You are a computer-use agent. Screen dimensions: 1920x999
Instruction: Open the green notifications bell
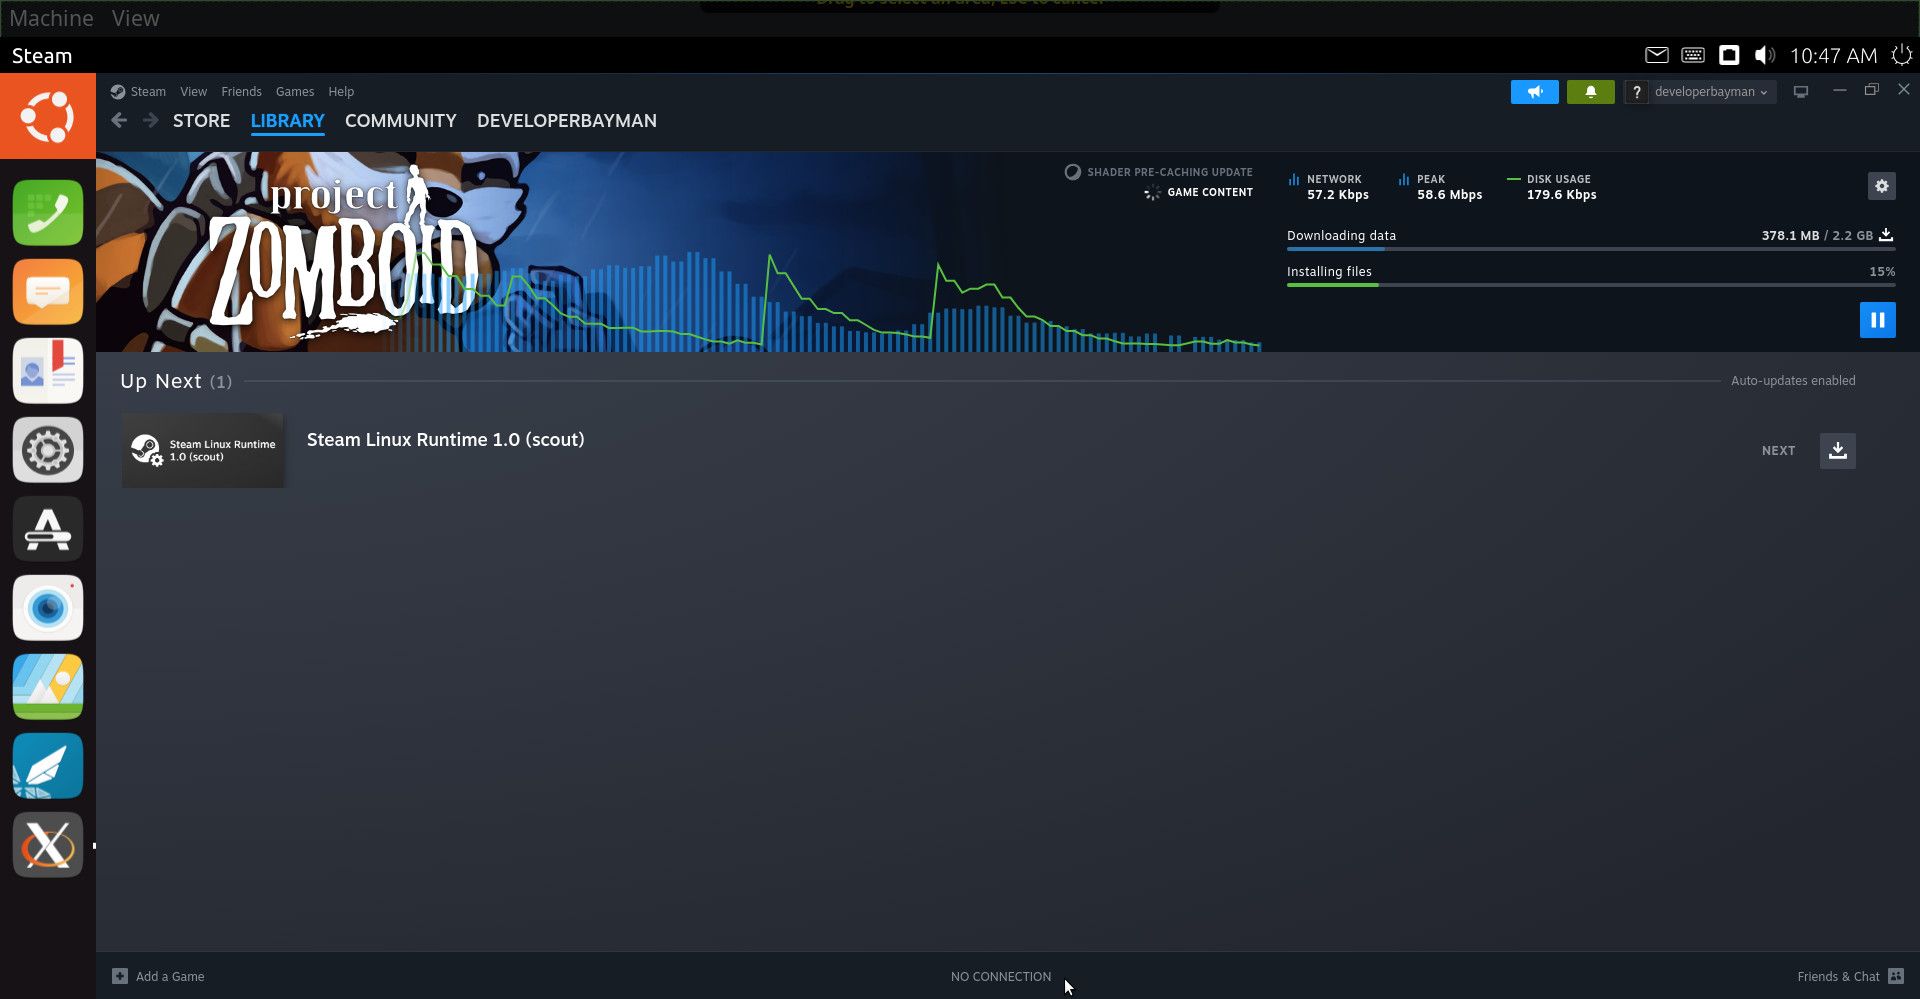(x=1590, y=92)
